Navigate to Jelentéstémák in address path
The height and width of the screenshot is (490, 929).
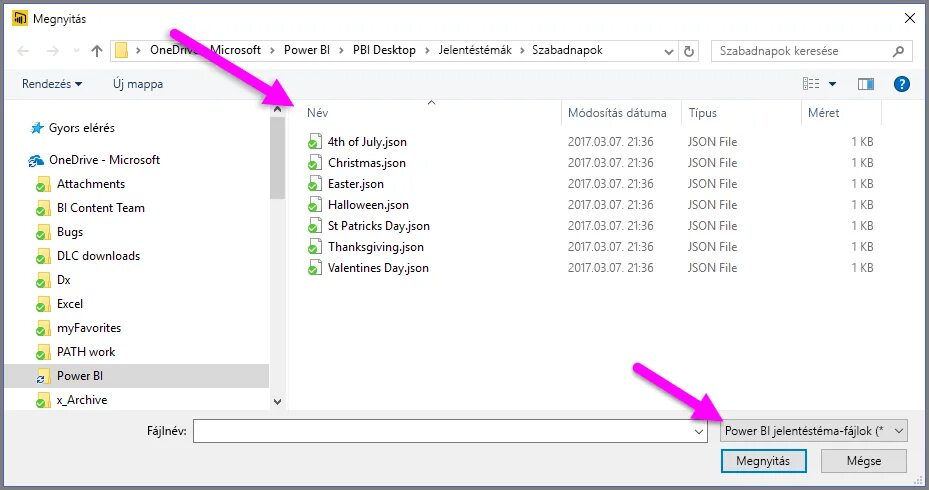click(x=475, y=50)
